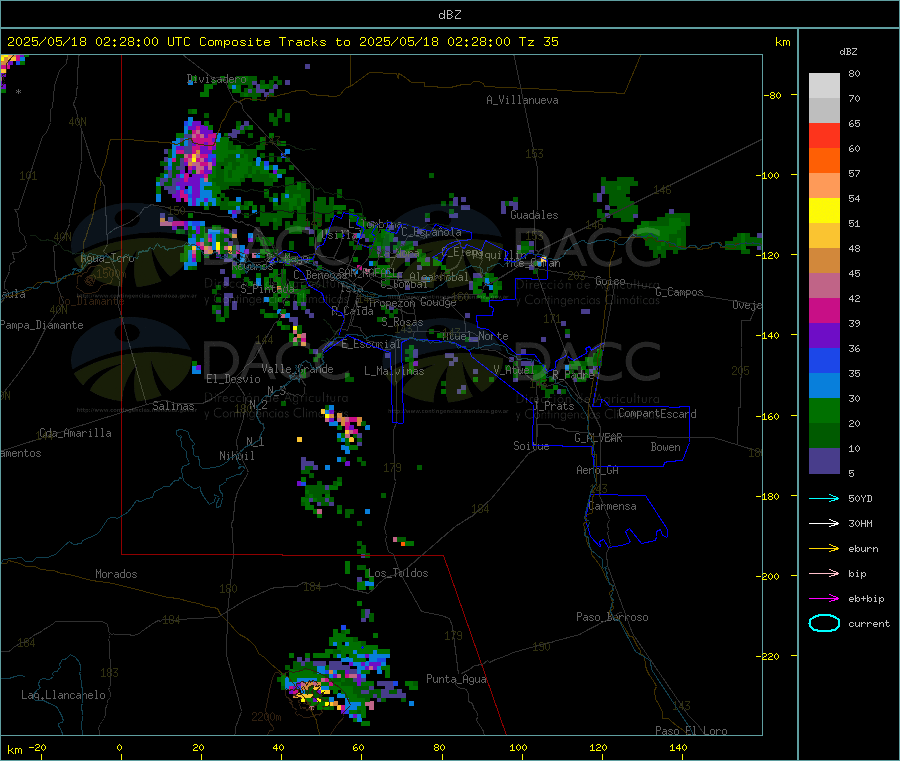Click the 'Paso_El_Loro' label

click(691, 731)
